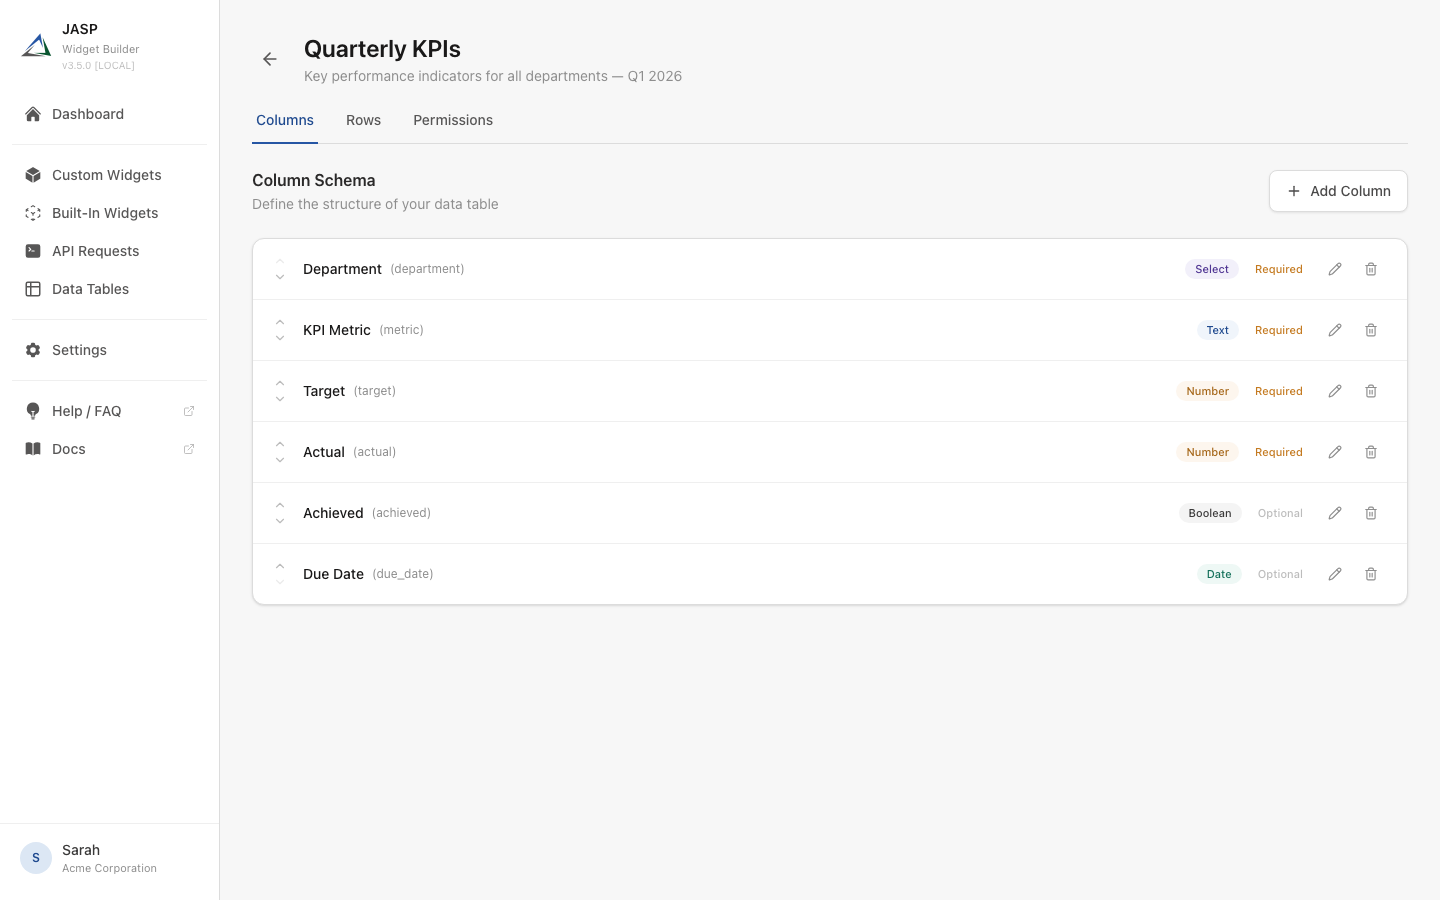Edit the Department column with pencil icon
Image resolution: width=1440 pixels, height=900 pixels.
click(x=1335, y=269)
